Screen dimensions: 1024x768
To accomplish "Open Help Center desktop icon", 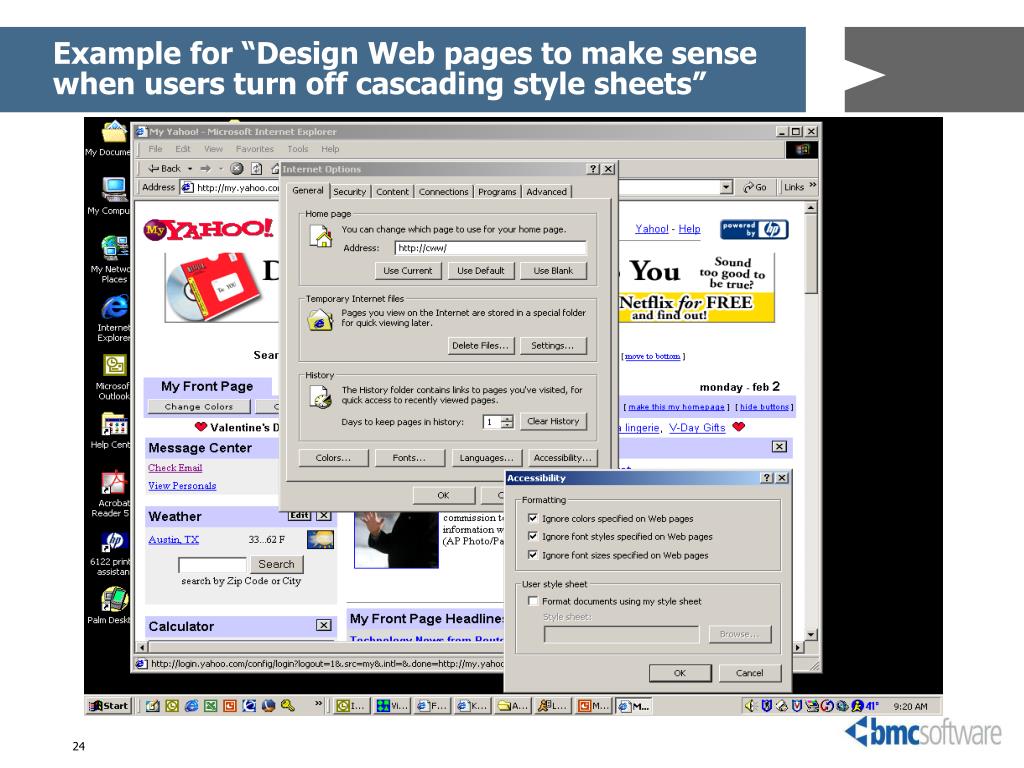I will click(114, 424).
